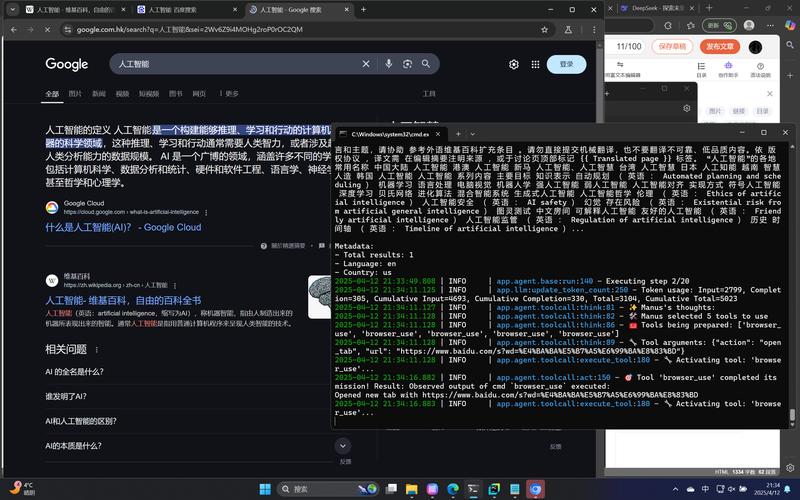Stop loading the page in Chrome toolbar

pos(47,30)
